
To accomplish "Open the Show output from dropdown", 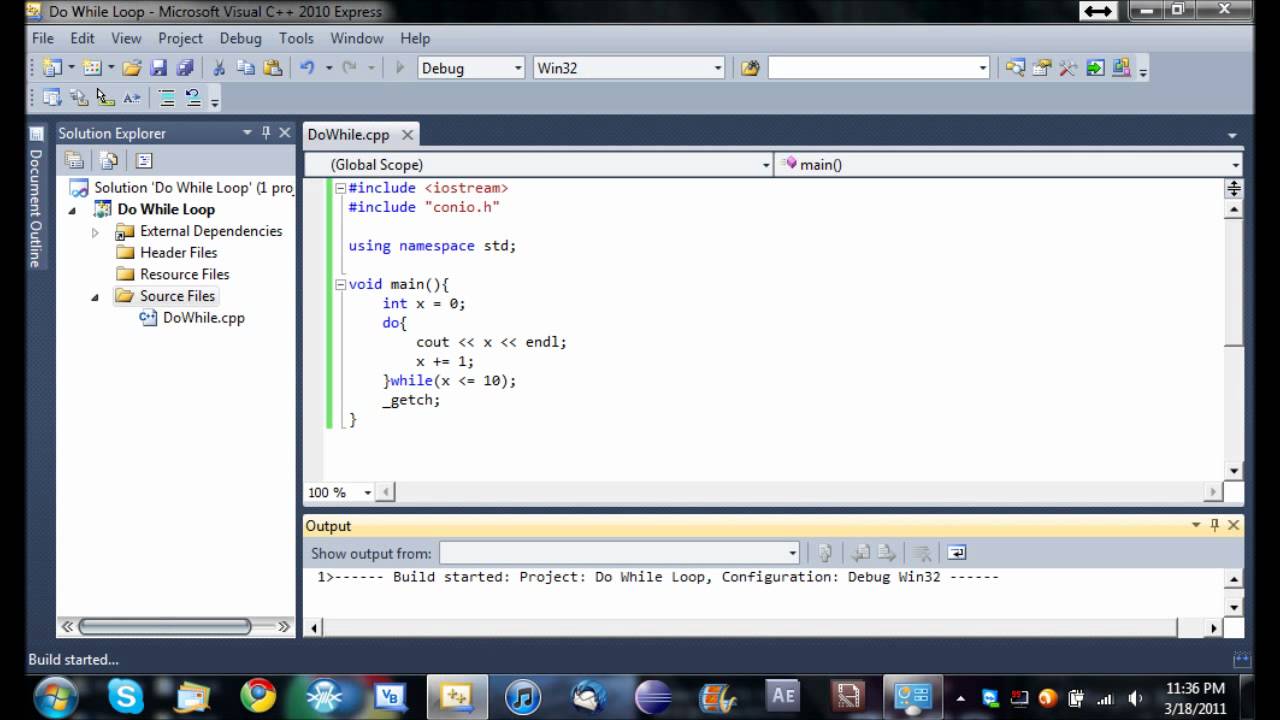I will click(x=792, y=553).
